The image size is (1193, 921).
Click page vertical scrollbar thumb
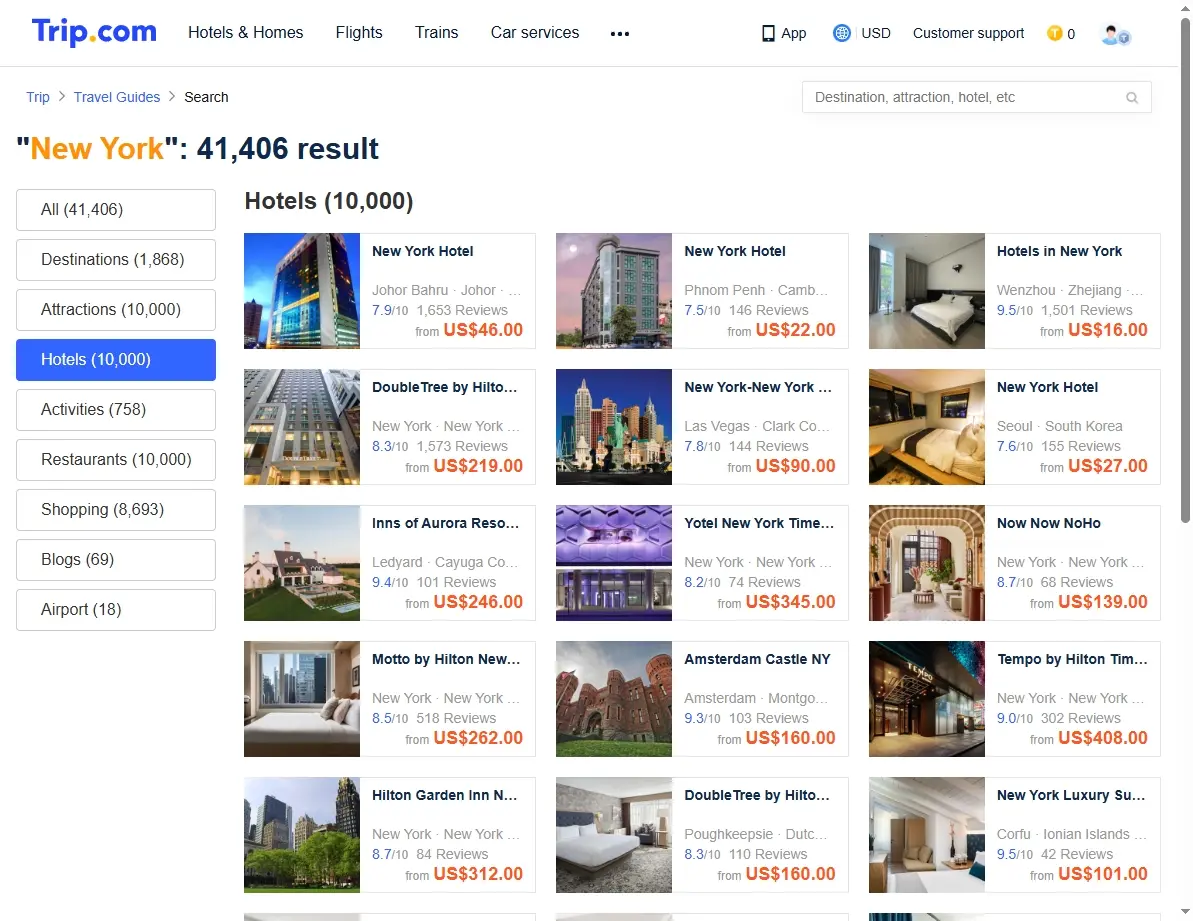pyautogui.click(x=1185, y=270)
